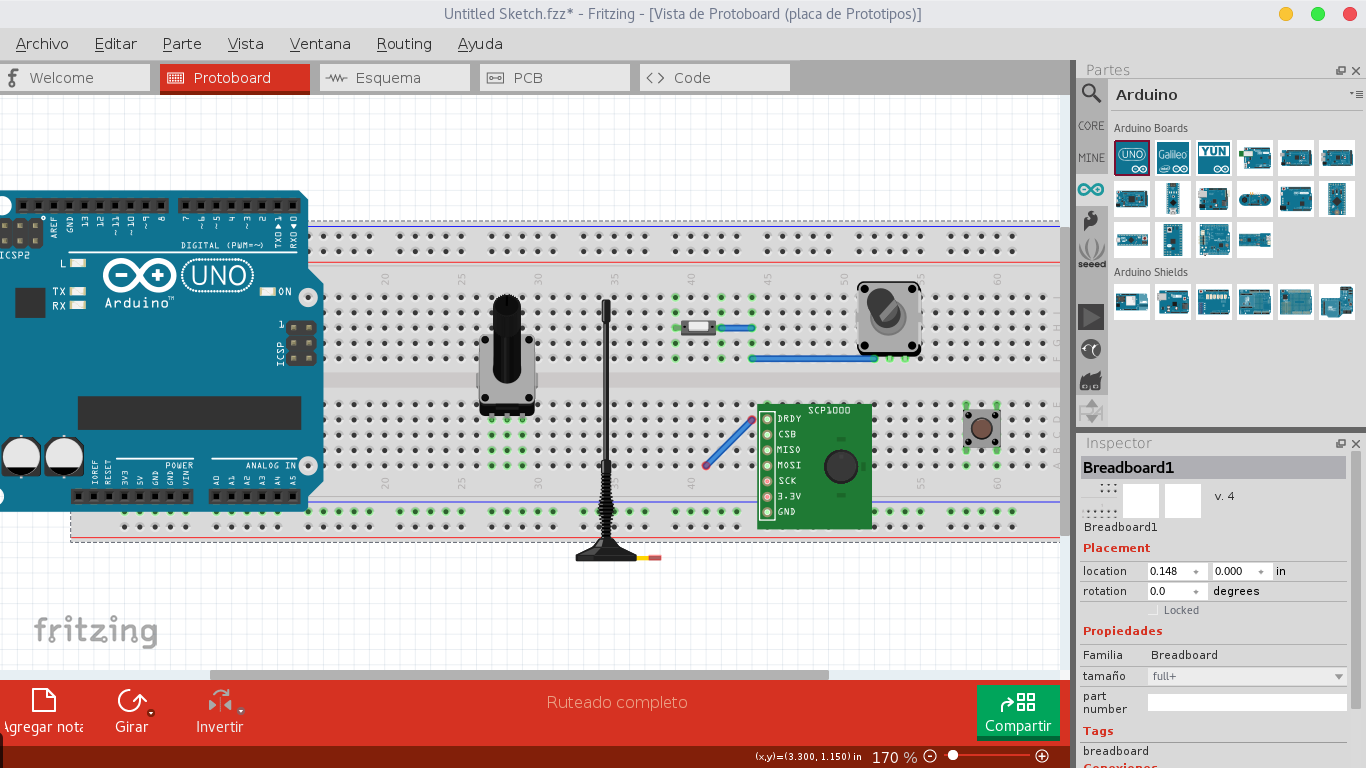
Task: Open the Parte menu
Action: tap(182, 44)
